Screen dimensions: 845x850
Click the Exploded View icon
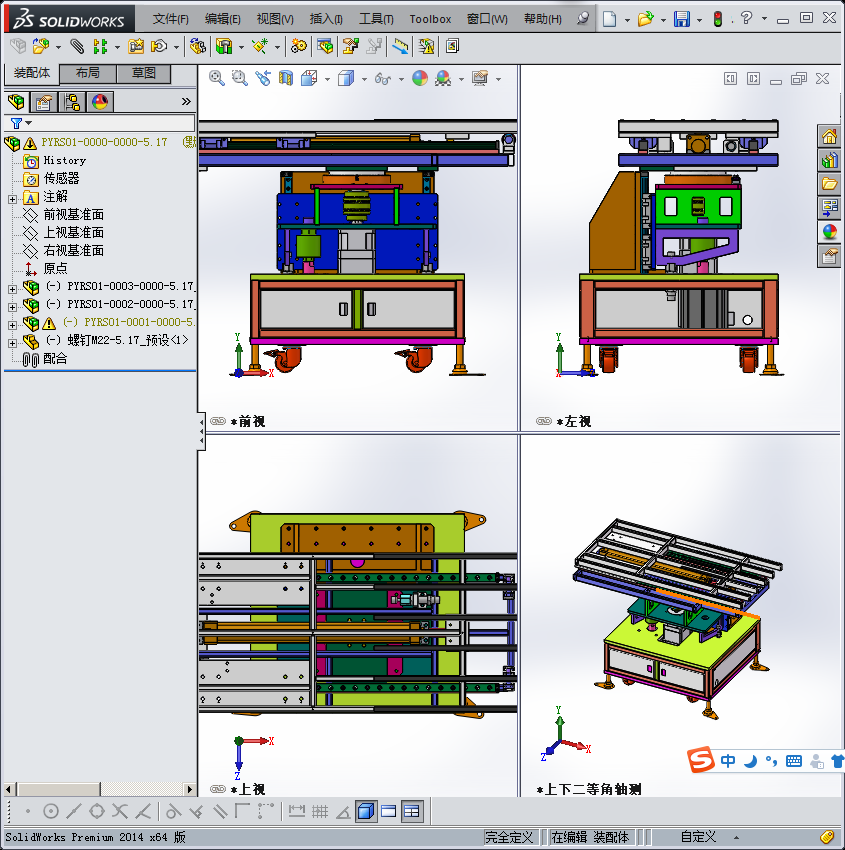coord(351,47)
